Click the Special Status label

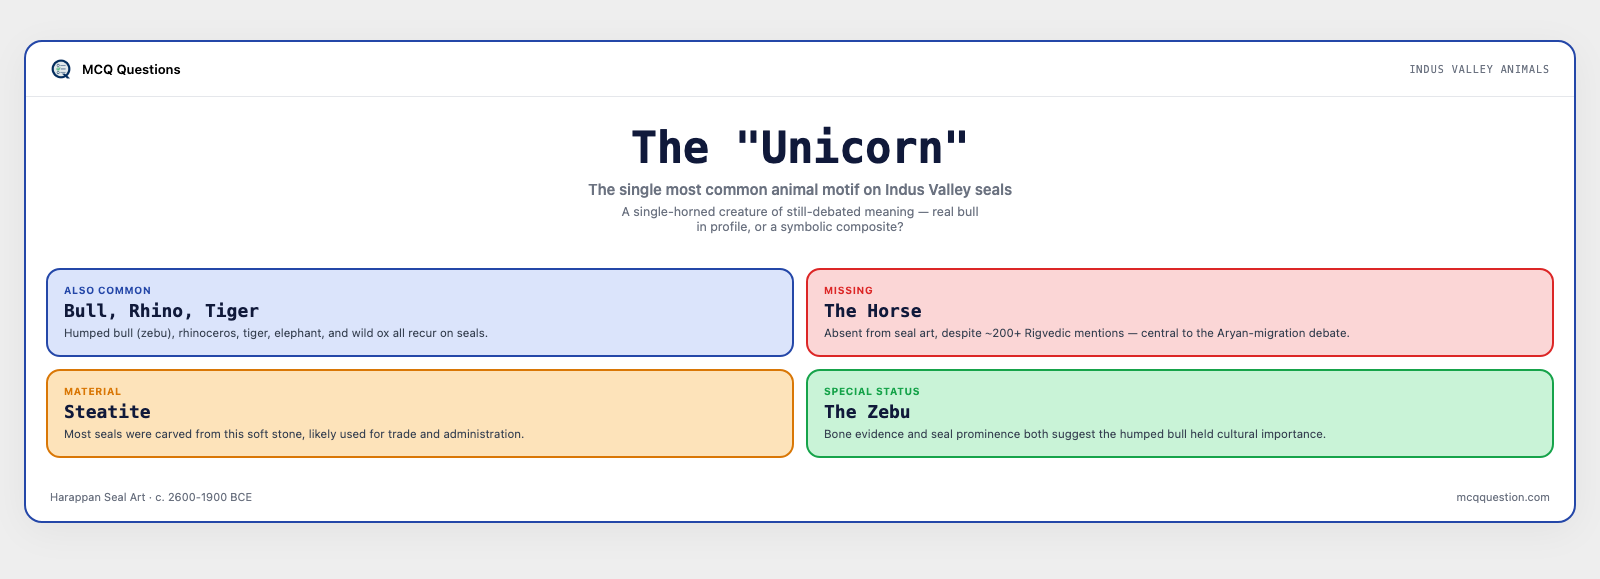[x=872, y=392]
